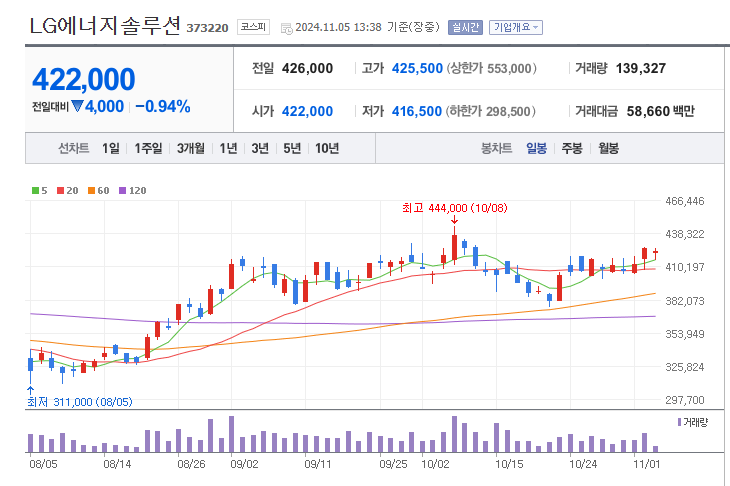Click the 297,700 price axis label

(685, 400)
